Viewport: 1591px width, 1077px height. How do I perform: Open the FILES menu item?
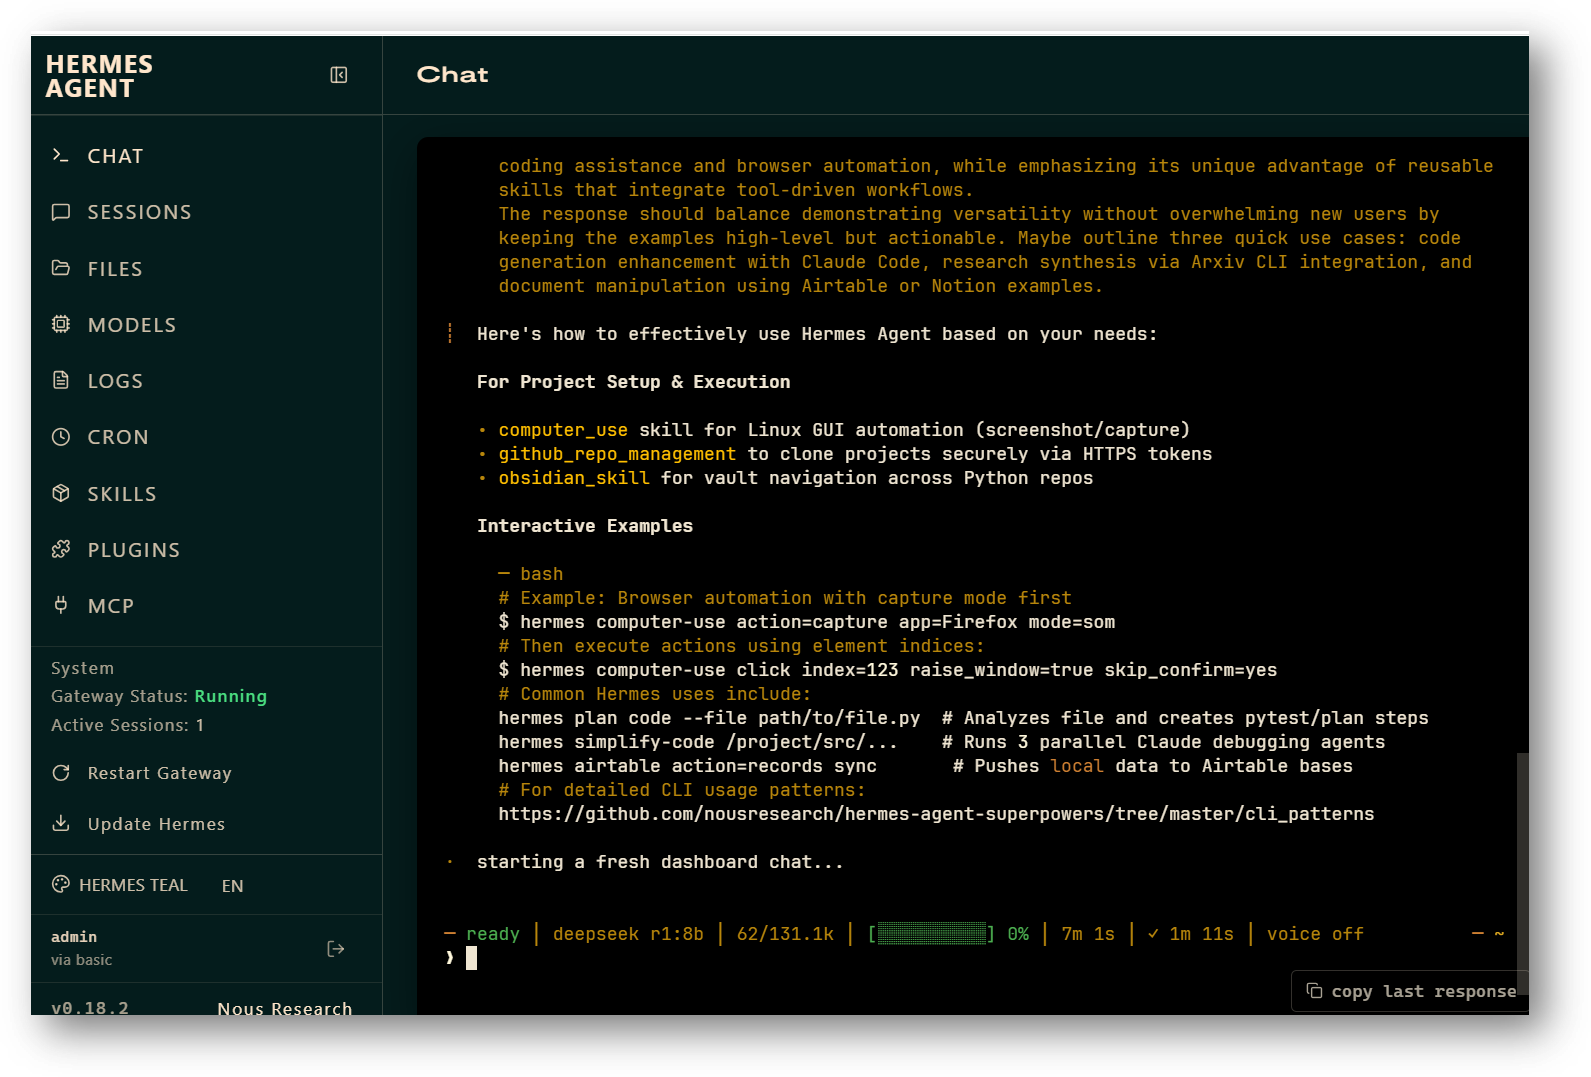(206, 268)
